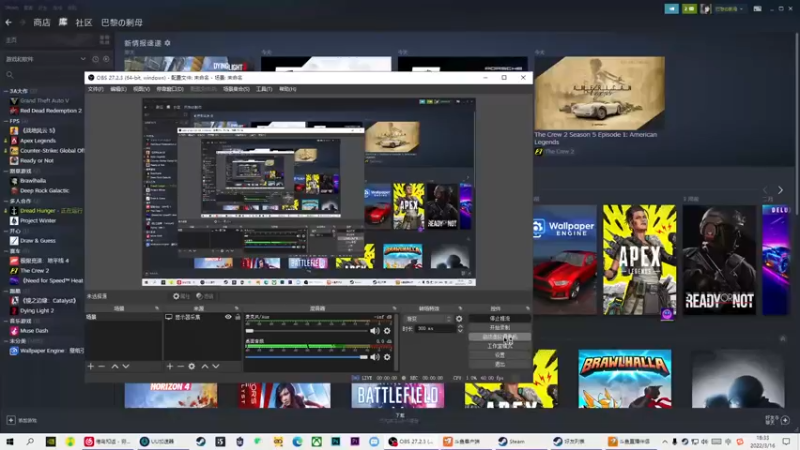Click the recent-activity clock icon in Steam sidebar

pyautogui.click(x=95, y=59)
